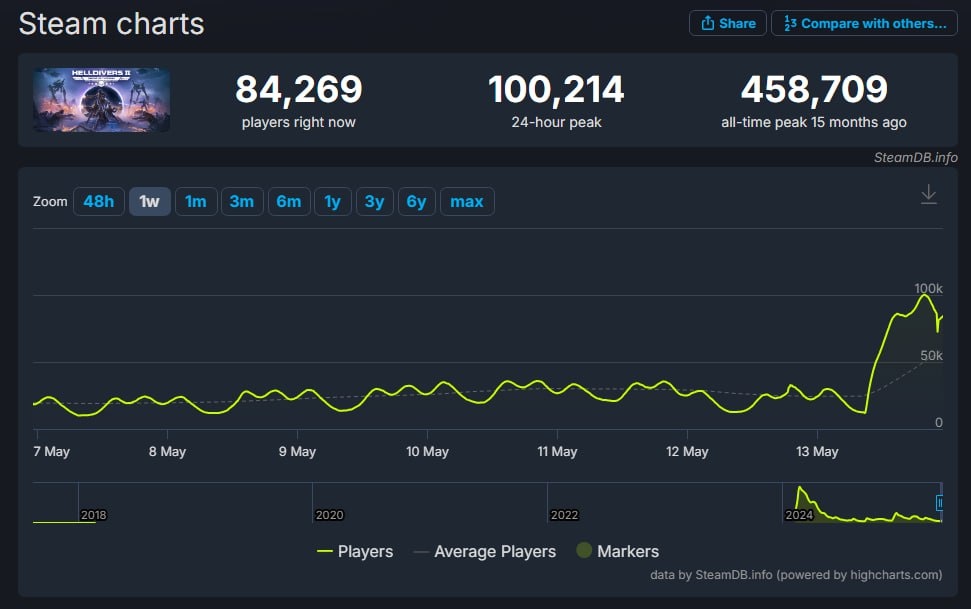Click 2020 in the navigator timeline
The image size is (971, 609).
click(329, 515)
